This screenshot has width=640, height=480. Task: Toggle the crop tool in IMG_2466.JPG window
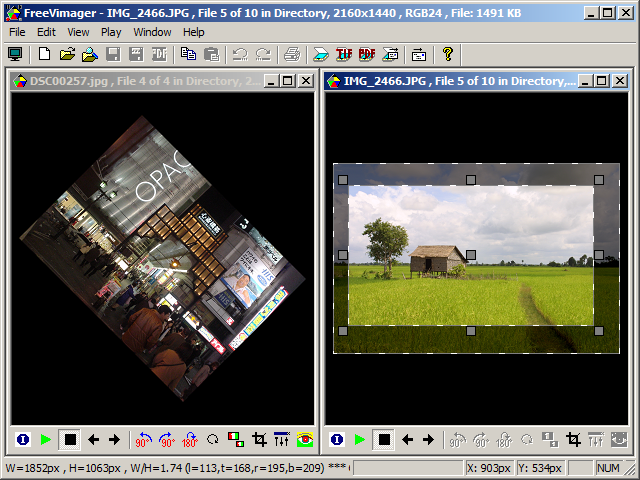(x=573, y=439)
